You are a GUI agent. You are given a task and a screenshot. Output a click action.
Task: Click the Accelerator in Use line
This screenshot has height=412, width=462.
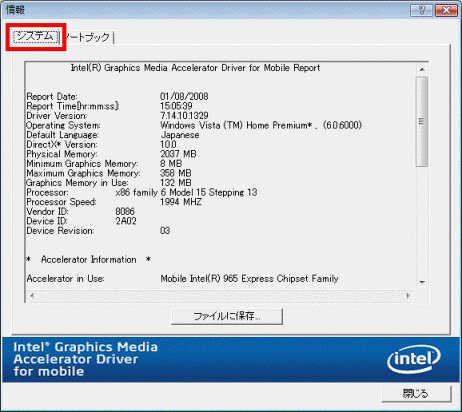coord(182,279)
